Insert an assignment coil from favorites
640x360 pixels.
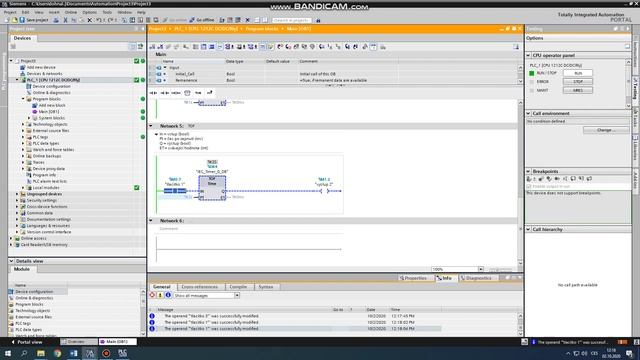(x=176, y=93)
